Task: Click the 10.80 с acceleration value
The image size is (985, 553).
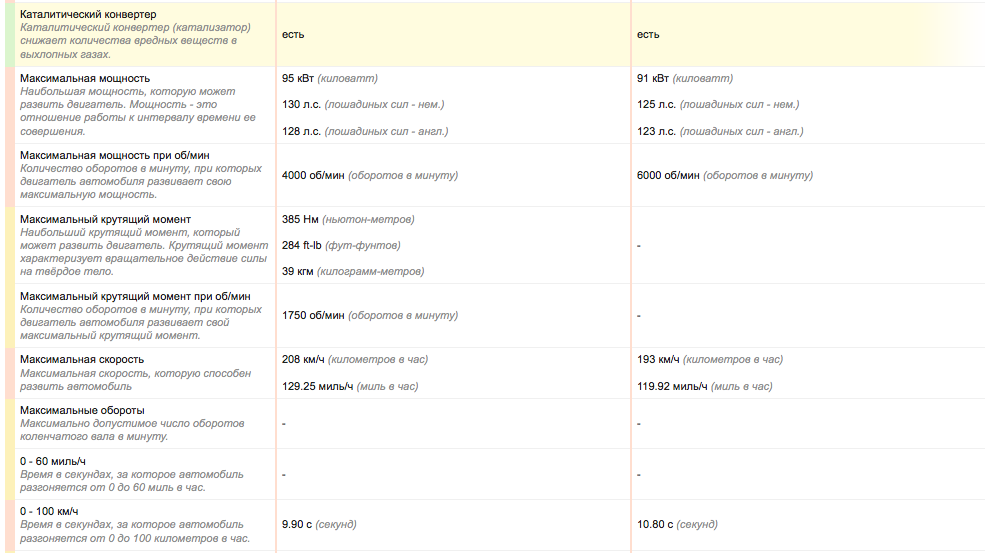Action: pos(655,524)
